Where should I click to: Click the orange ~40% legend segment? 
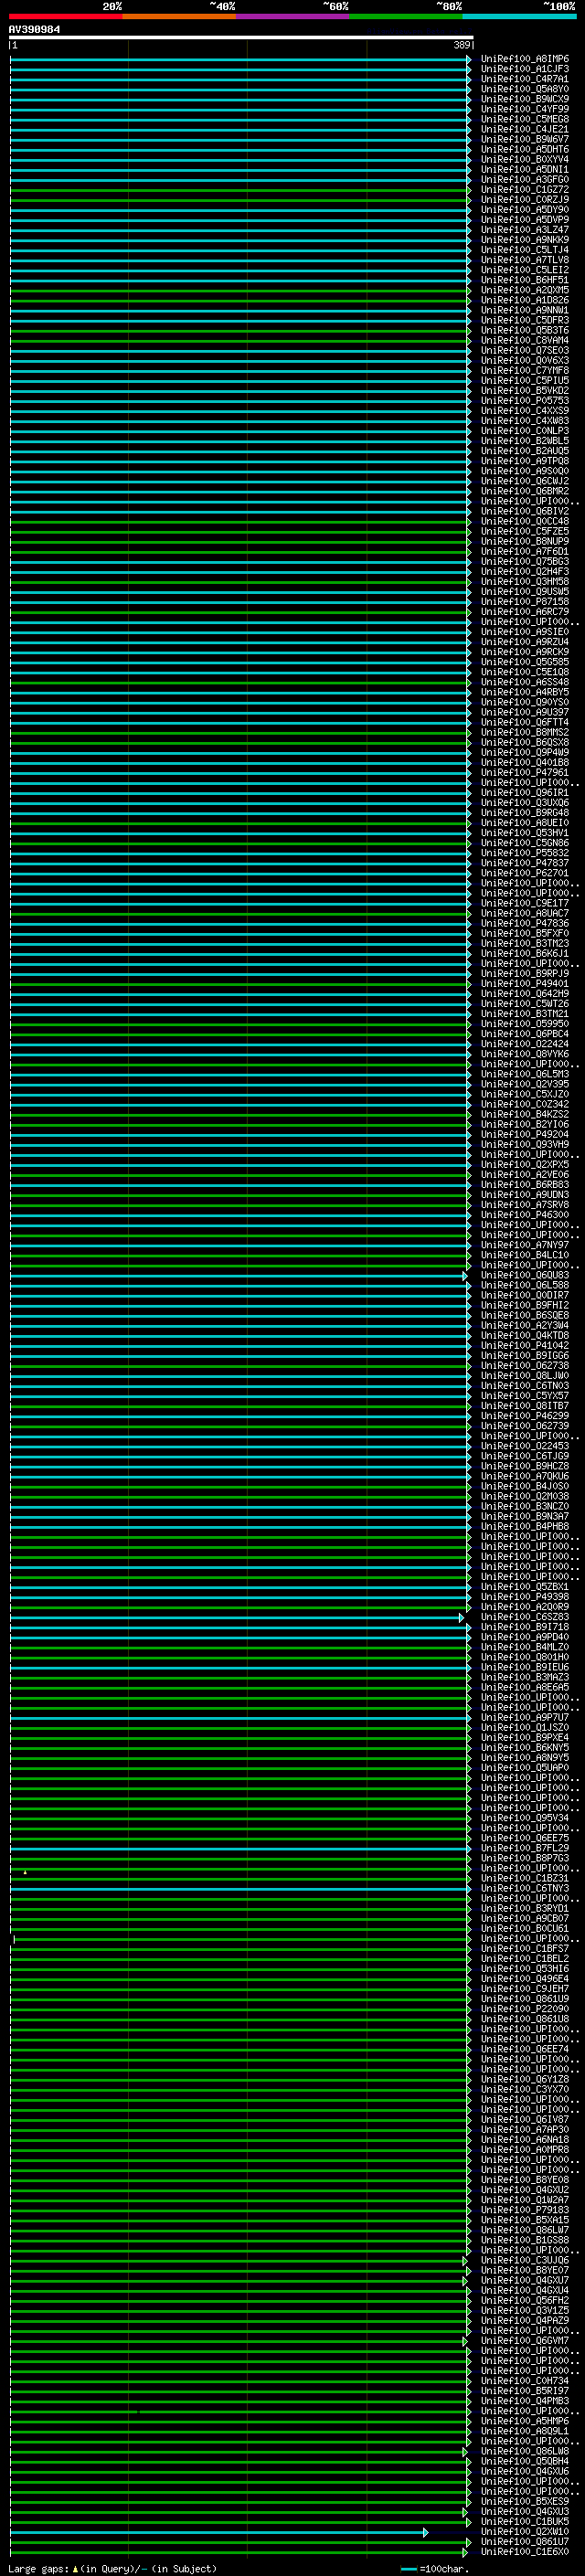coord(179,16)
